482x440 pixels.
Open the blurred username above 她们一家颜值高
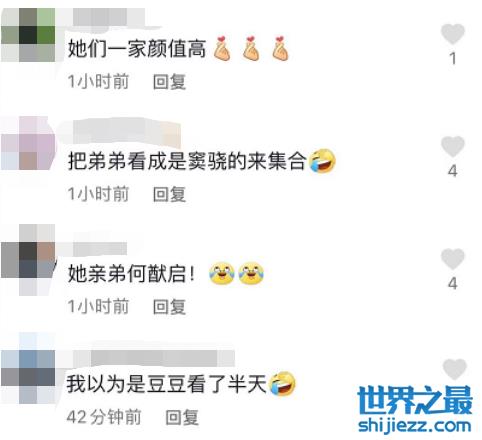108,17
